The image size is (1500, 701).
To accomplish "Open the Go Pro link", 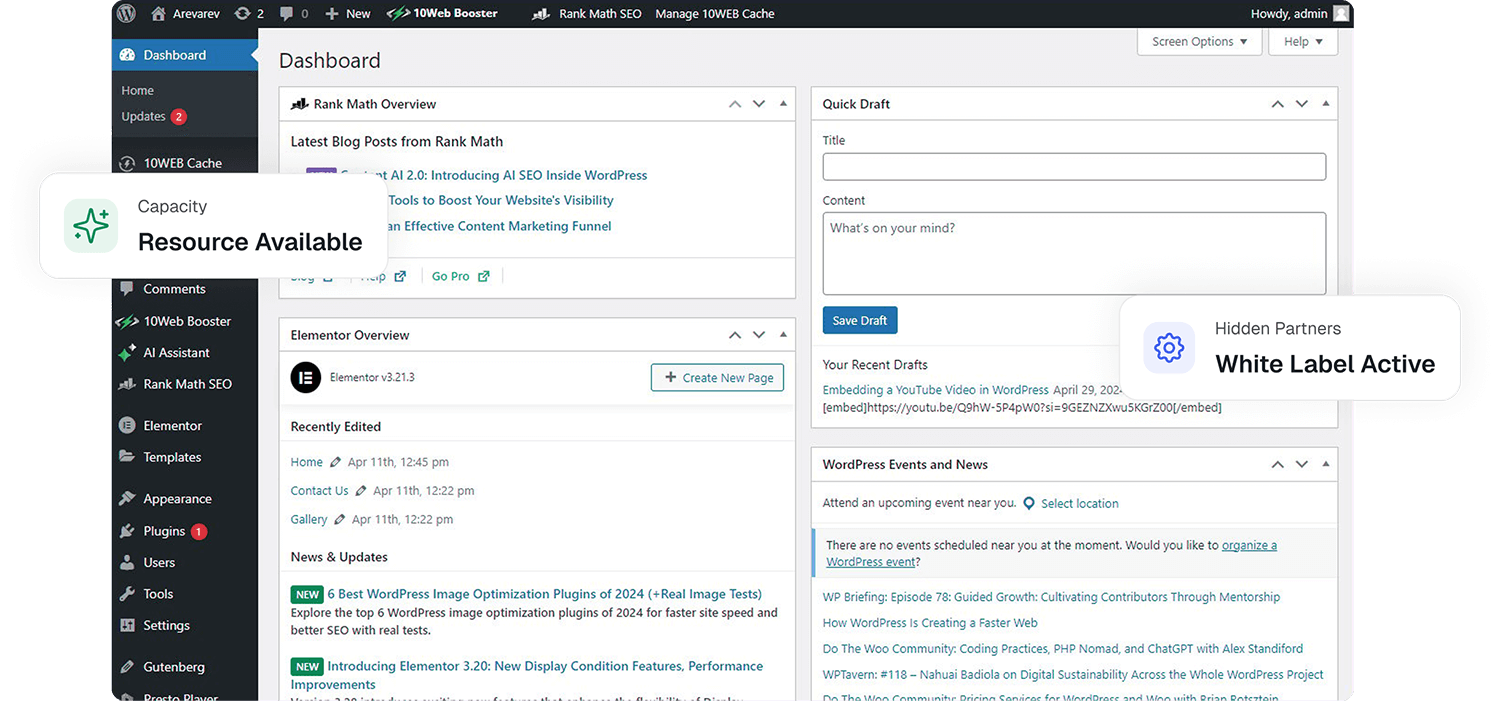I will [x=461, y=277].
